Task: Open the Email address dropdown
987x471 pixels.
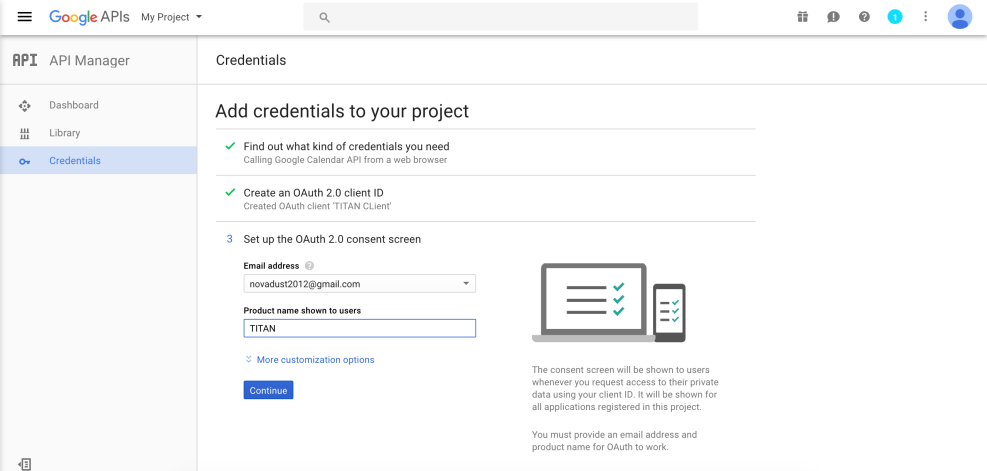Action: tap(359, 284)
